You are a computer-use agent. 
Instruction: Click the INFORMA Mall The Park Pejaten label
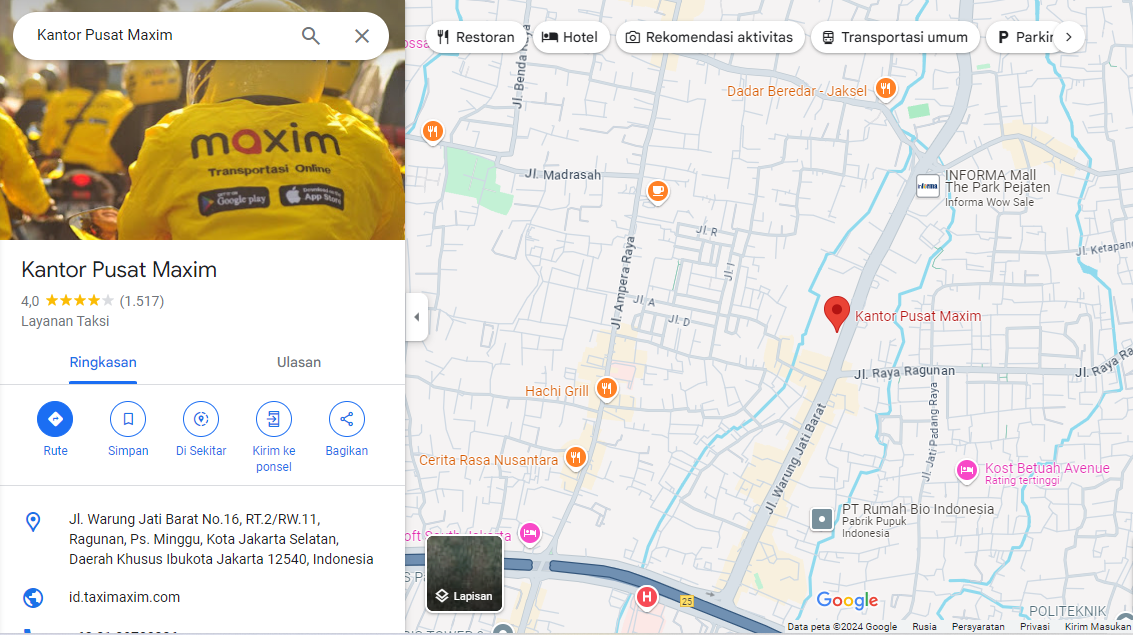[x=997, y=187]
